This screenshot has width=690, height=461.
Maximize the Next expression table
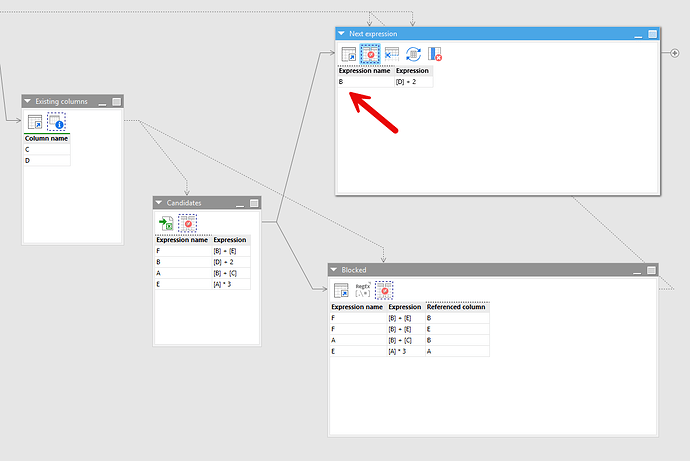[x=653, y=34]
